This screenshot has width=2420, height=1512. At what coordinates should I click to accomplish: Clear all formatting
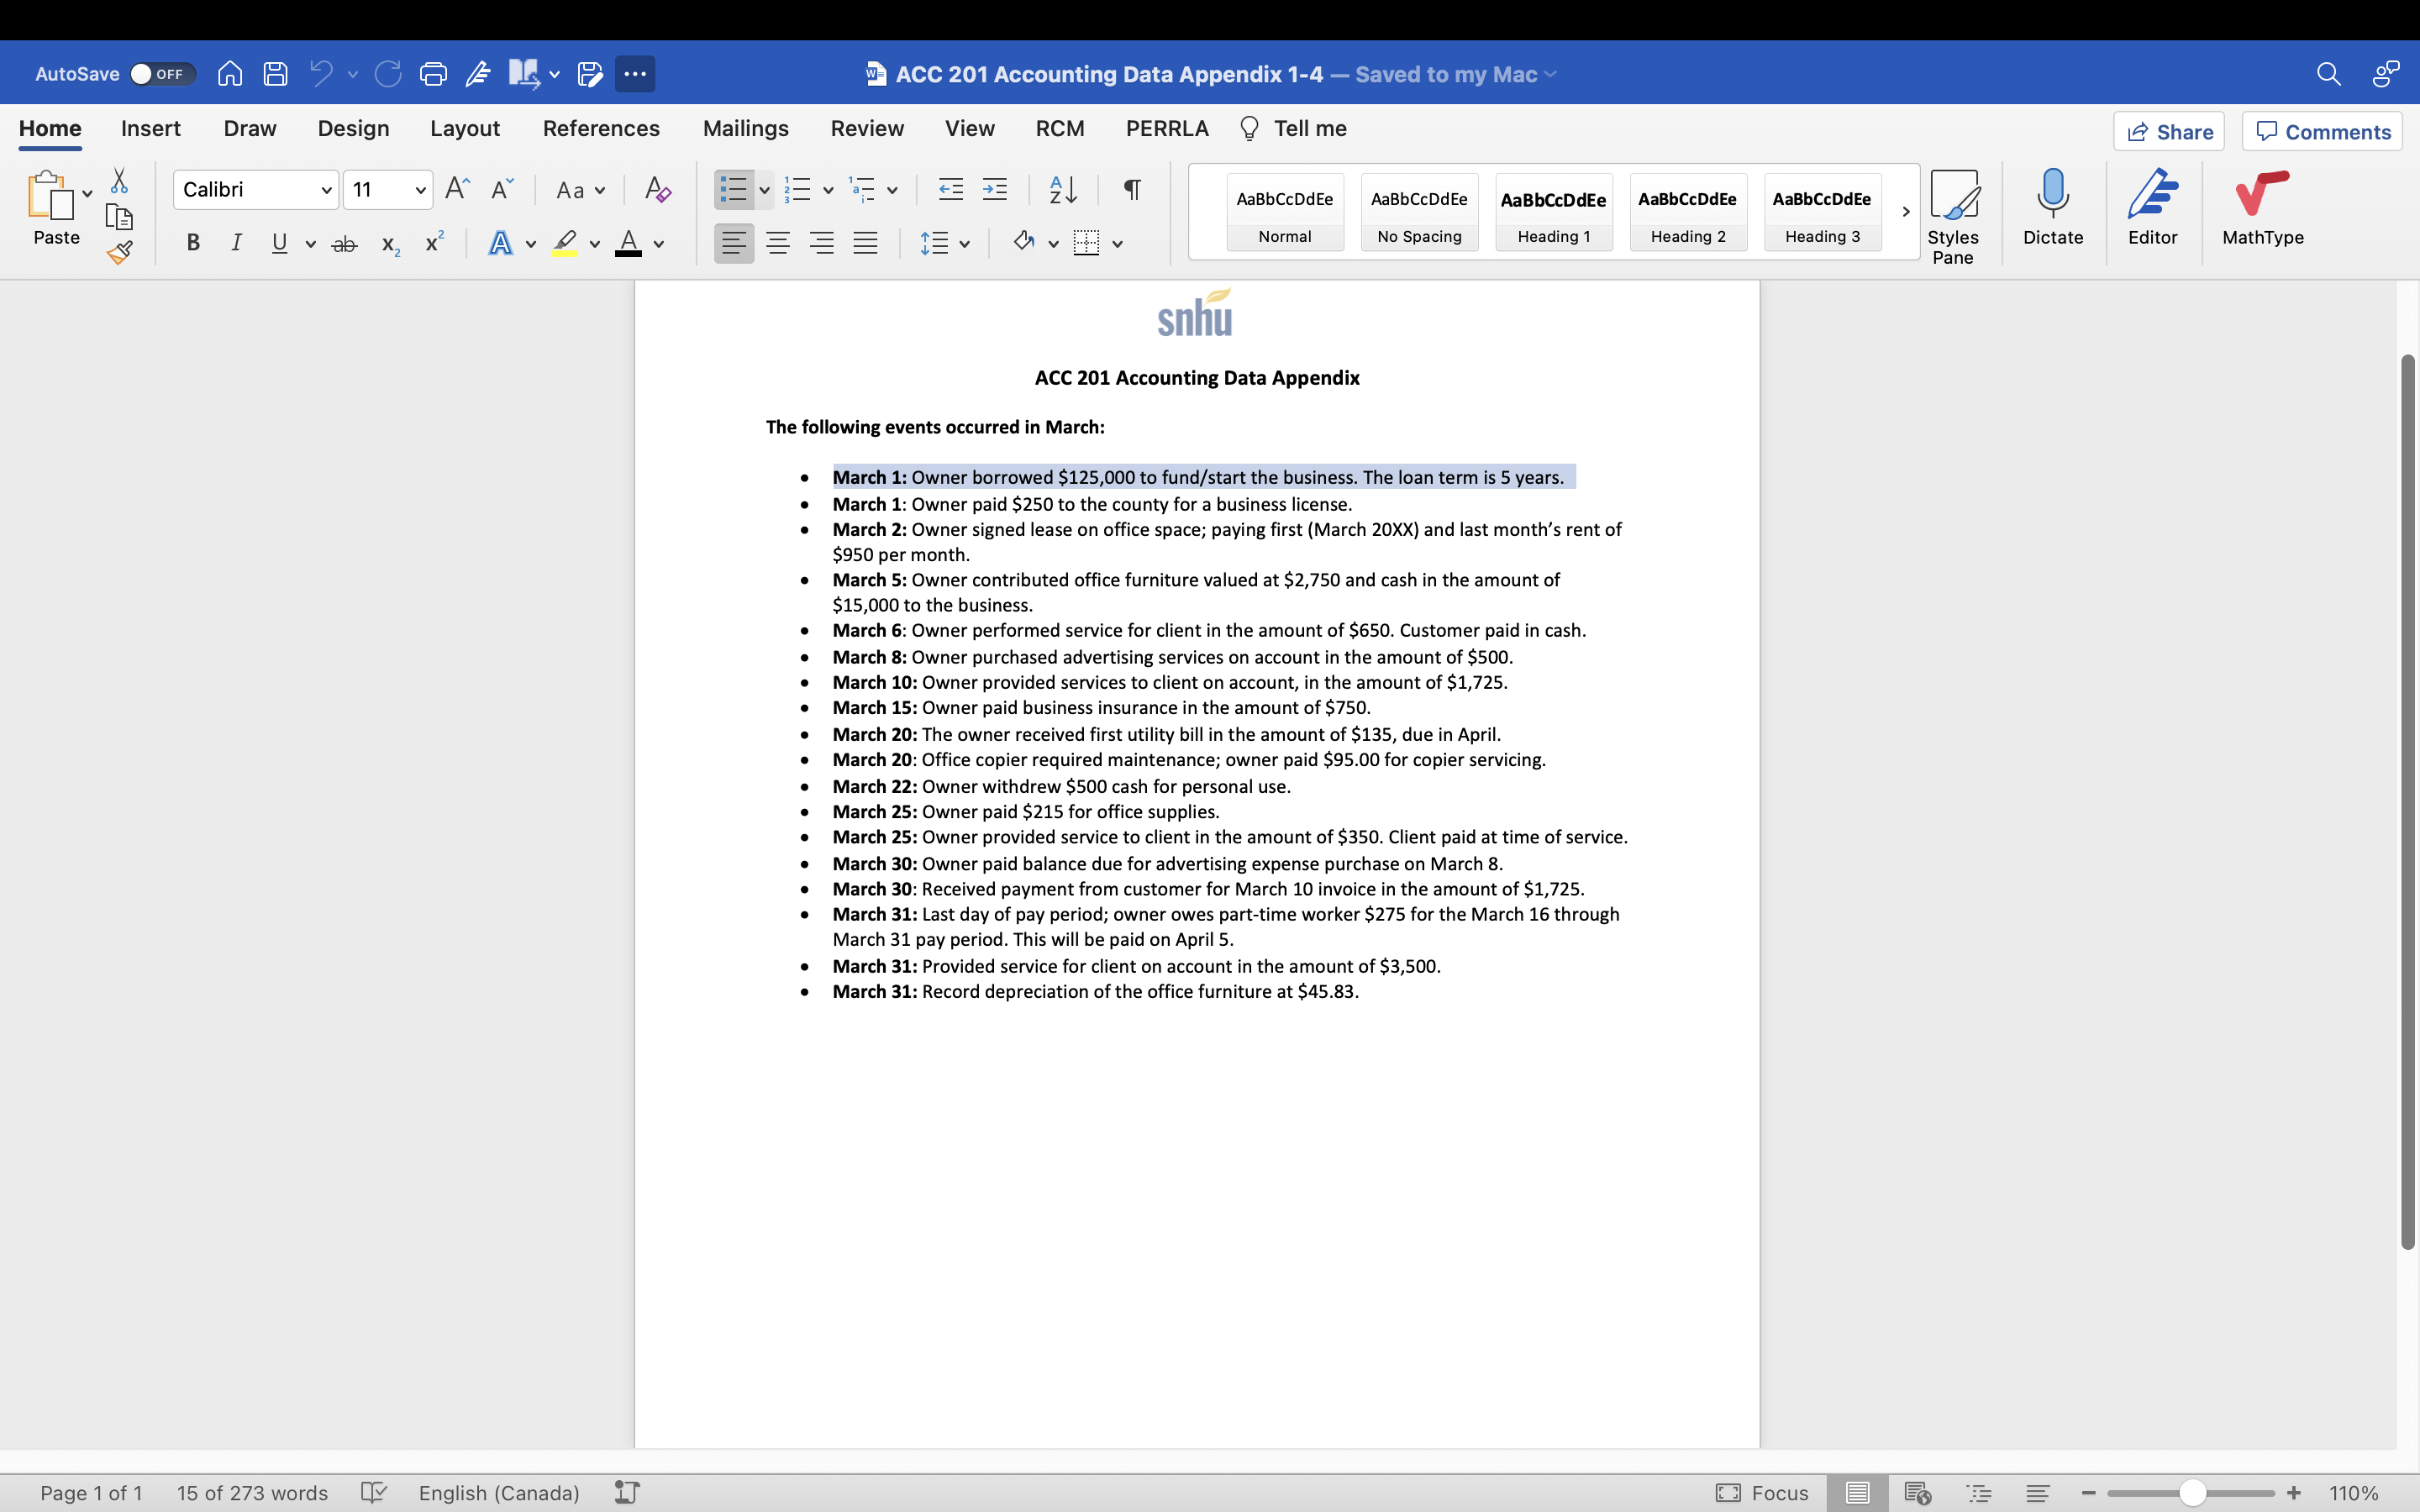click(657, 189)
